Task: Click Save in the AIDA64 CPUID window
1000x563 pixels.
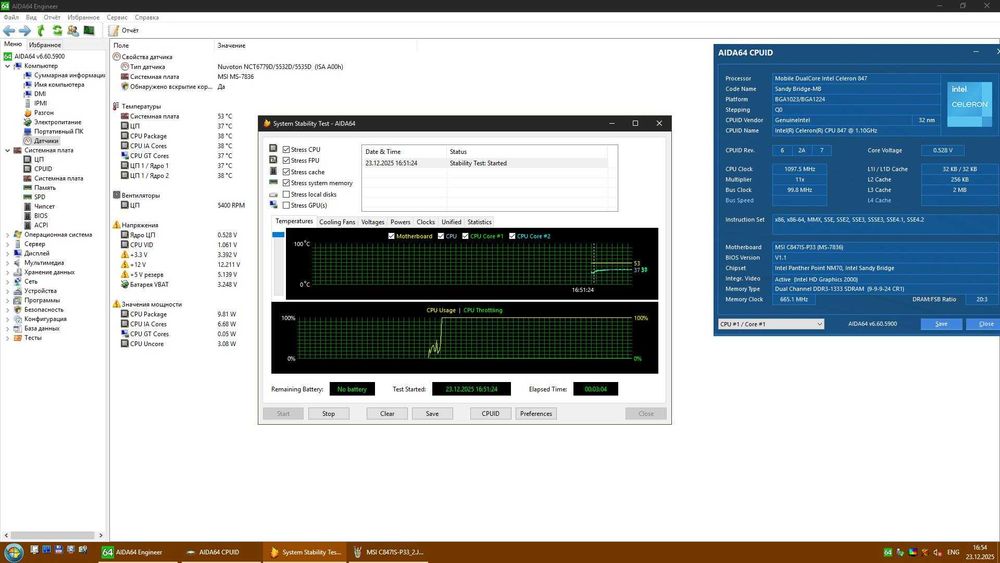Action: (941, 324)
